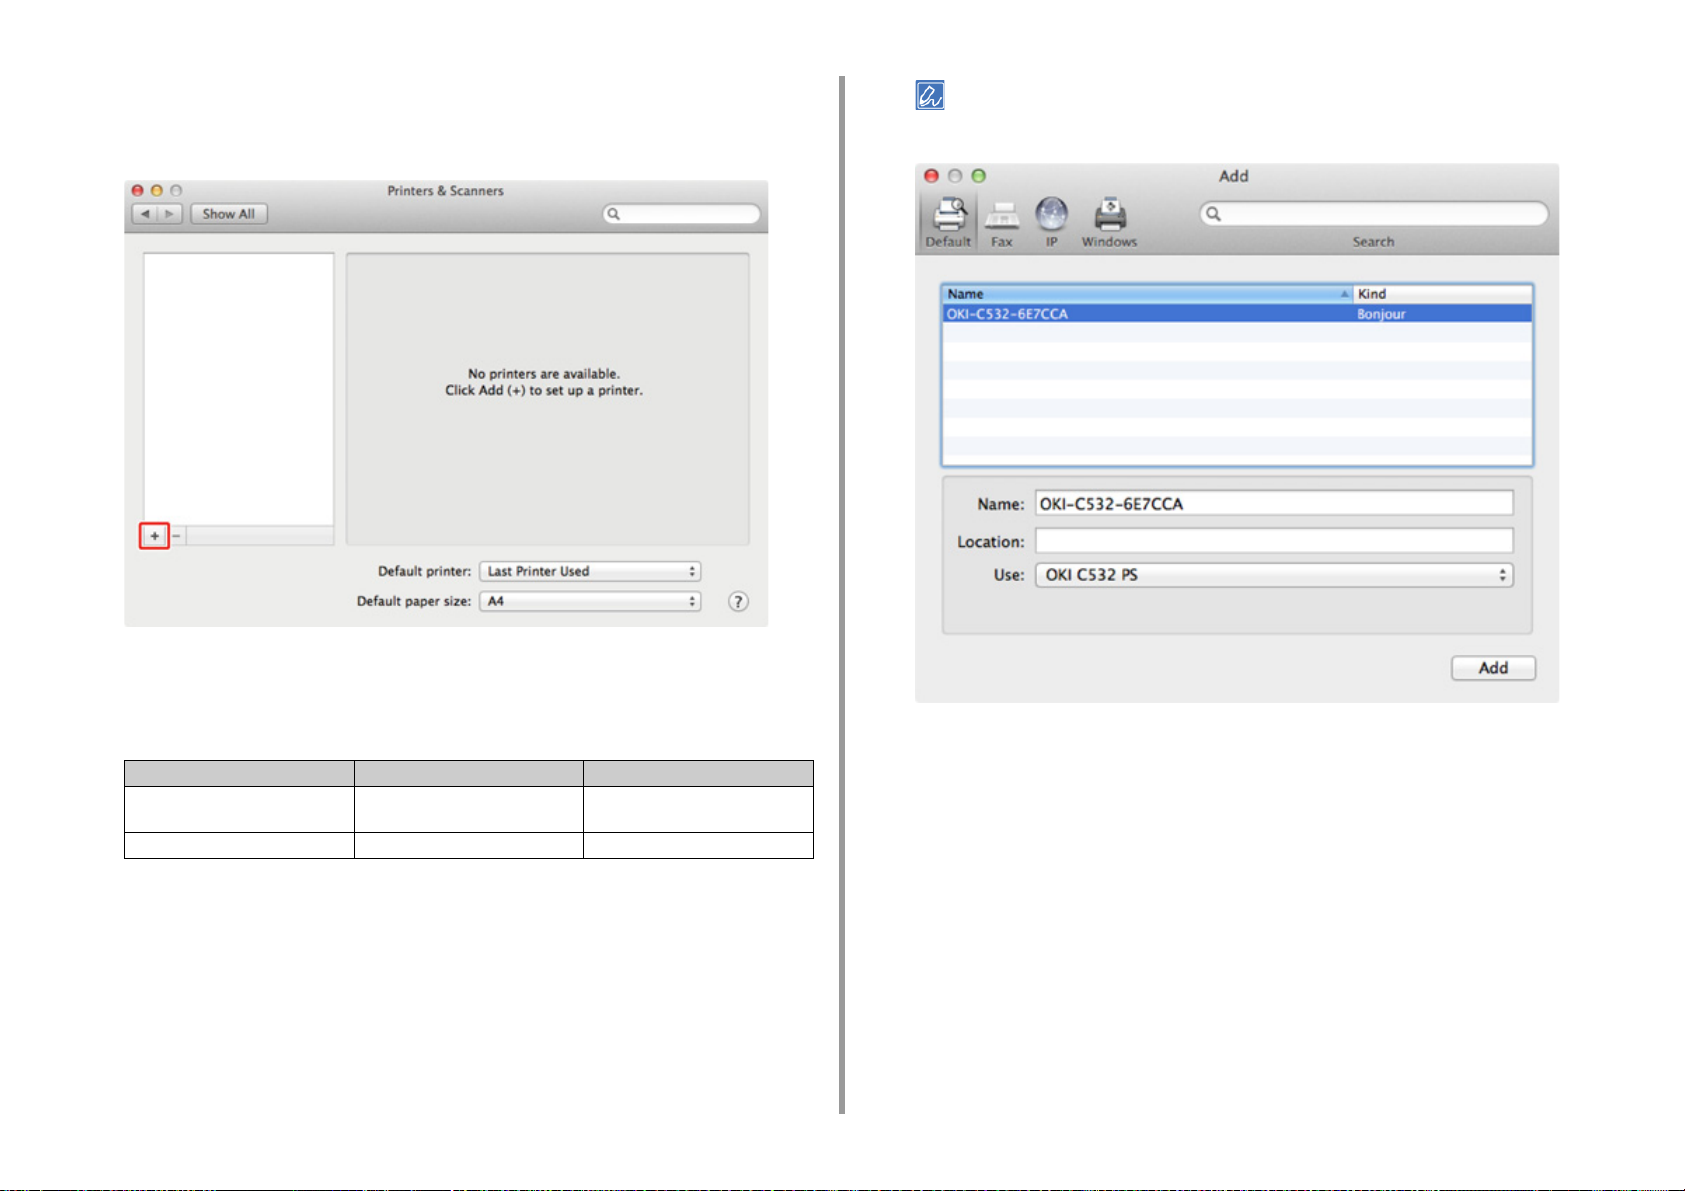Zoom the Add window with the green button
1685x1191 pixels.
pyautogui.click(x=979, y=176)
